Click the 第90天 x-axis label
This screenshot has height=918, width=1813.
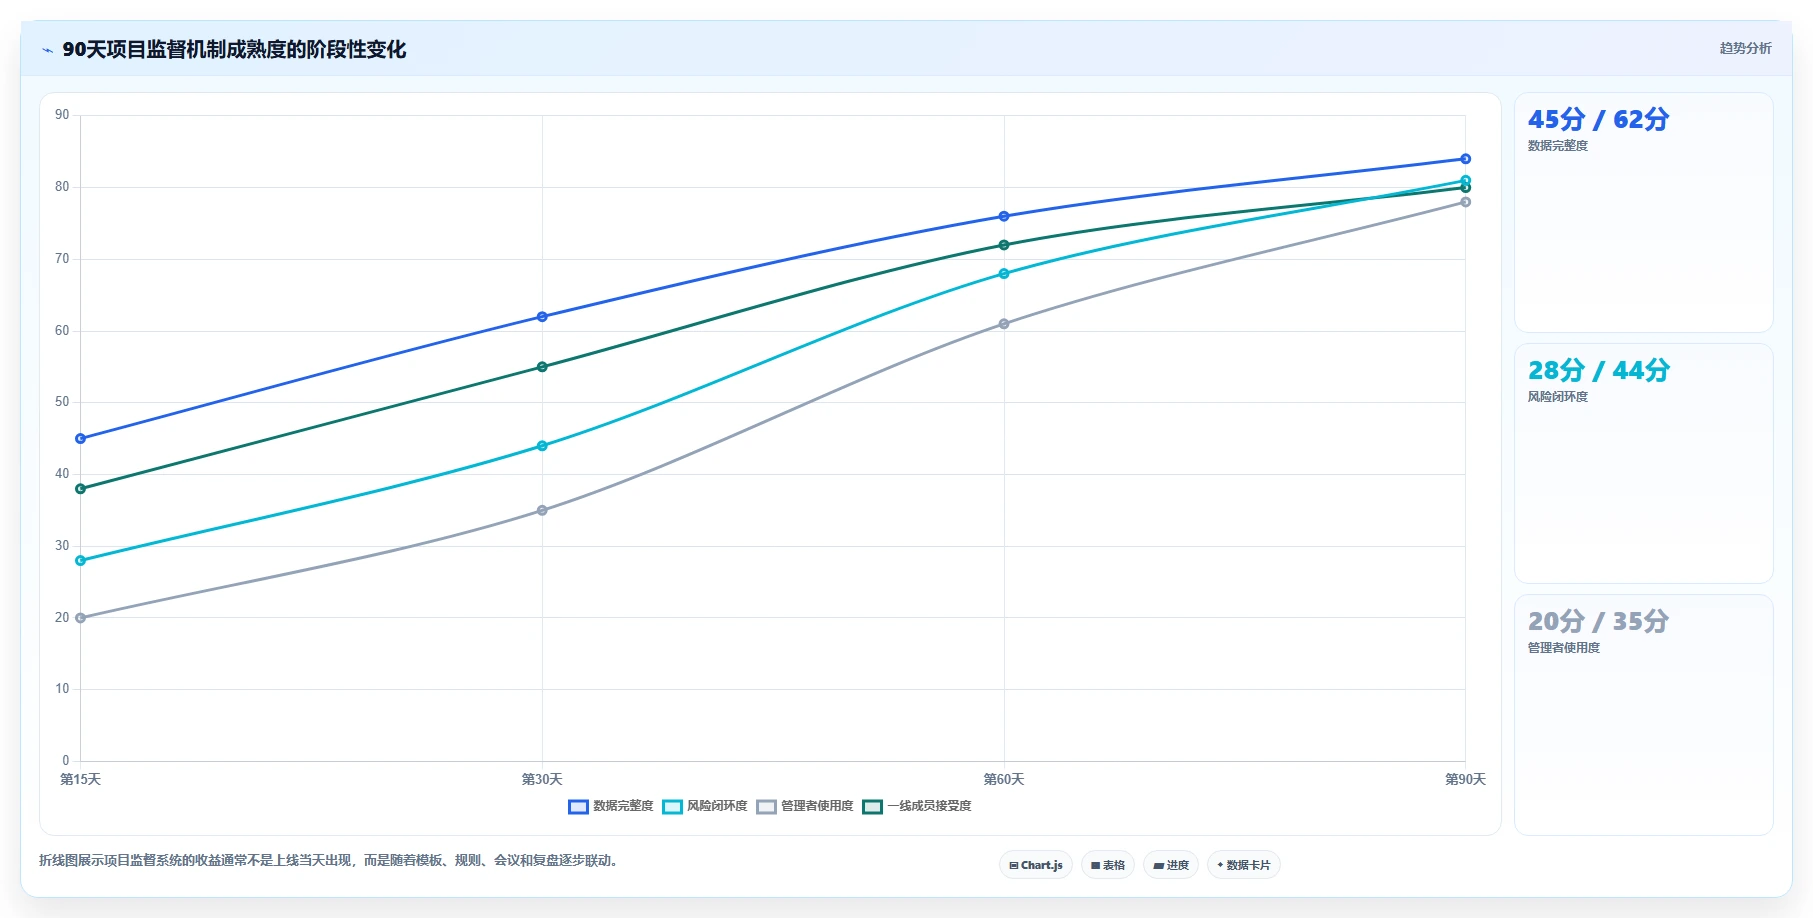[1465, 780]
